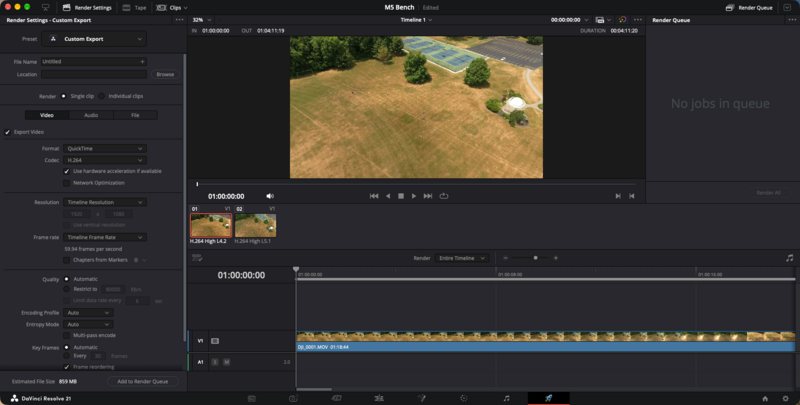Mute the viewer audio speaker icon
The image size is (800, 405).
click(270, 196)
